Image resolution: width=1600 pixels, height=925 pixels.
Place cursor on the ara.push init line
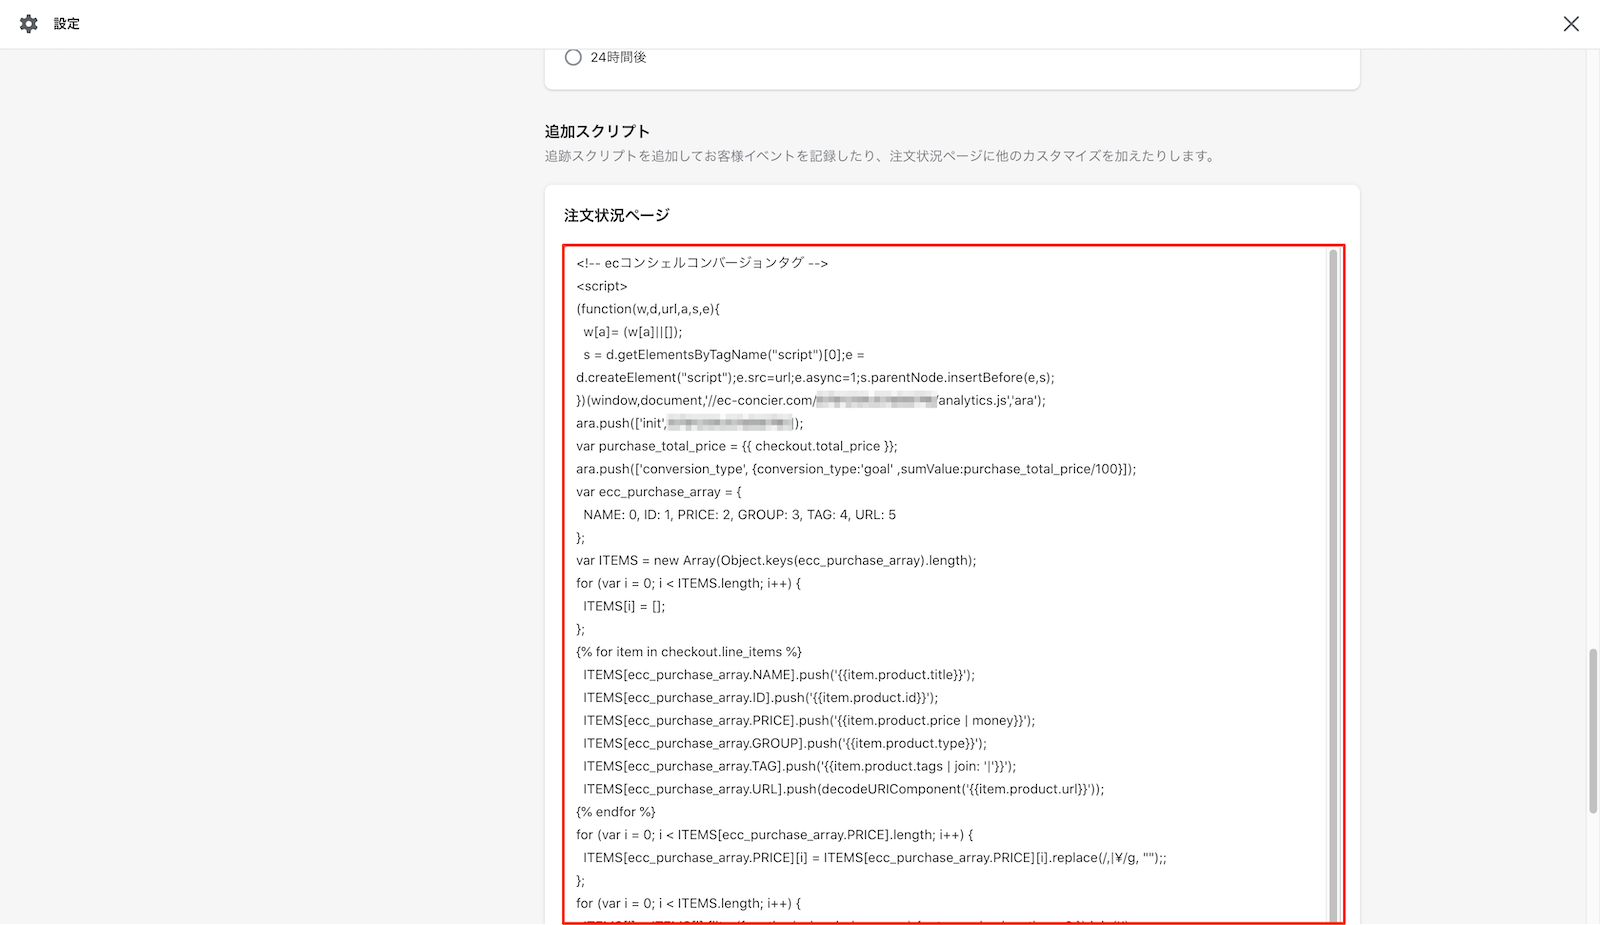pyautogui.click(x=689, y=423)
